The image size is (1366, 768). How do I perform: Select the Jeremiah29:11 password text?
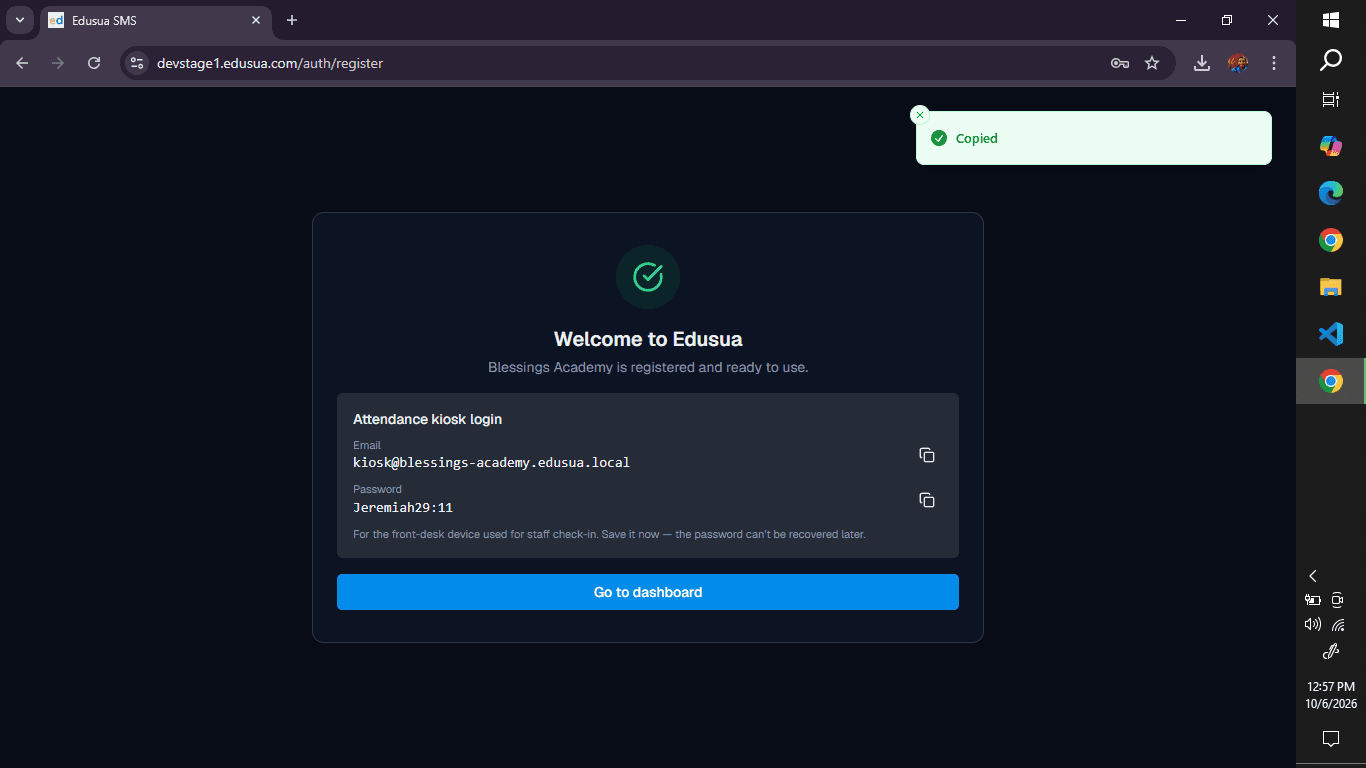(x=403, y=507)
